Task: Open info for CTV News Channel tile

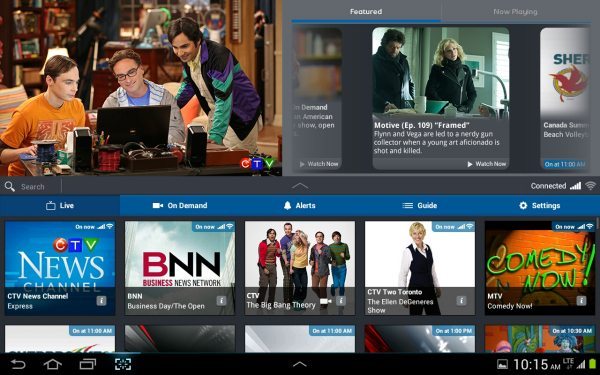Action: pyautogui.click(x=101, y=301)
